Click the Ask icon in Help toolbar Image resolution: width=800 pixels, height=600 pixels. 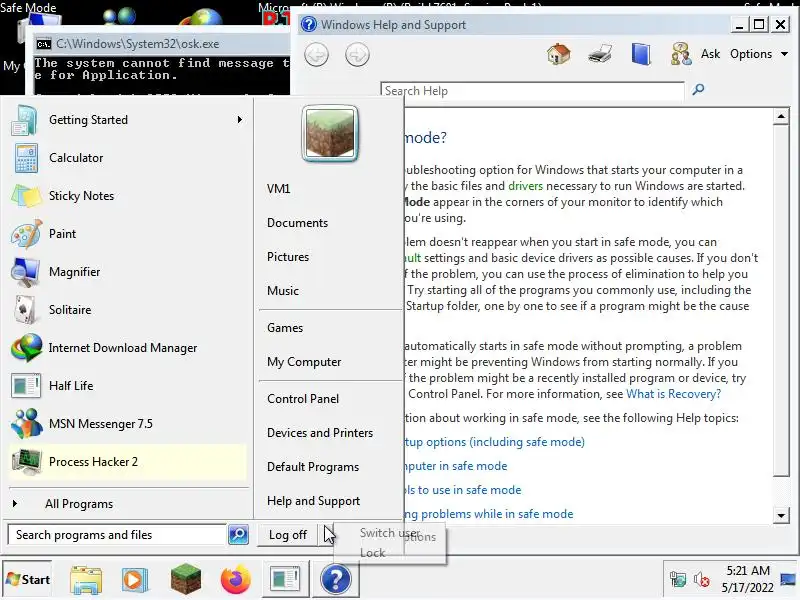click(x=681, y=54)
